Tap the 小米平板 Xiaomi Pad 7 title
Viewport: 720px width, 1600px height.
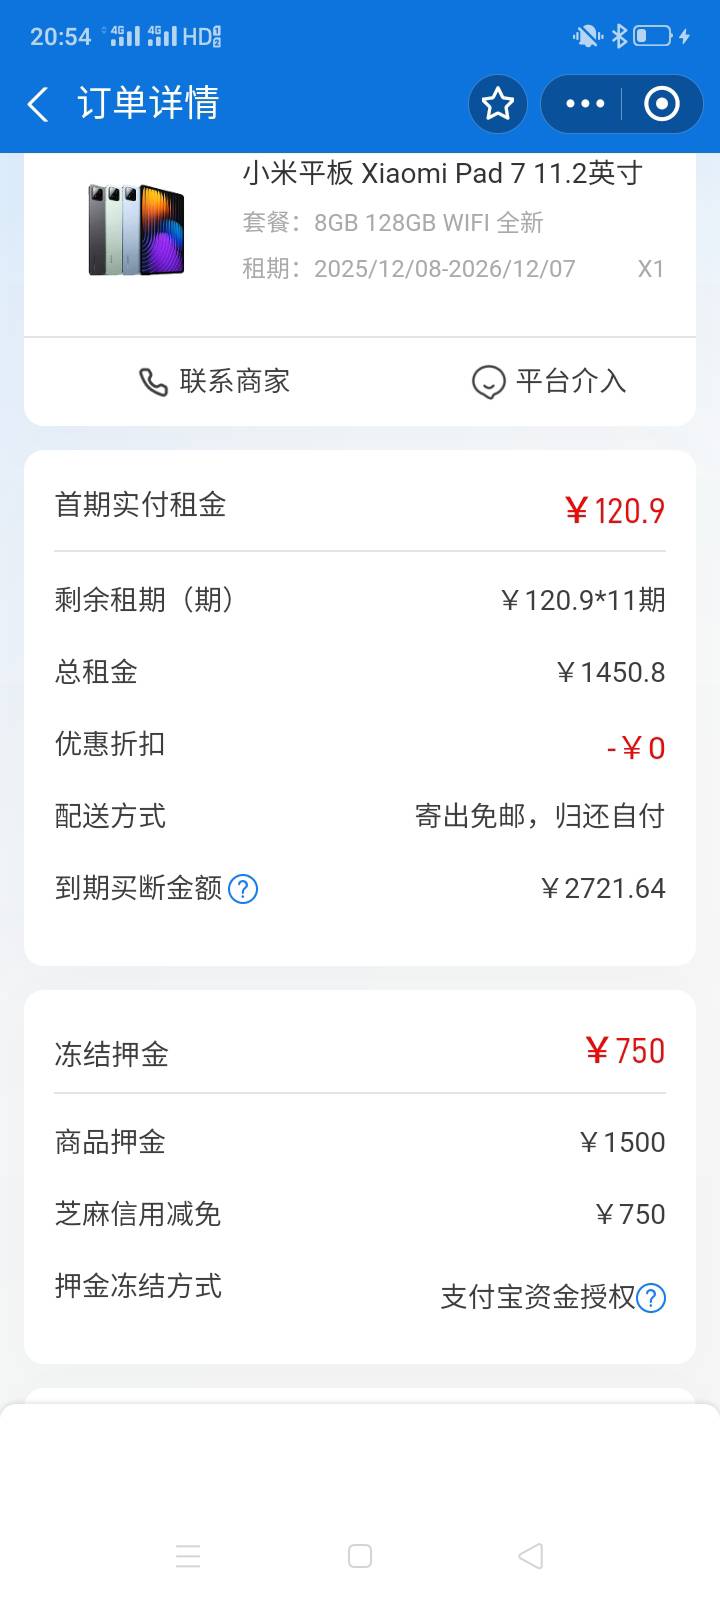click(442, 173)
